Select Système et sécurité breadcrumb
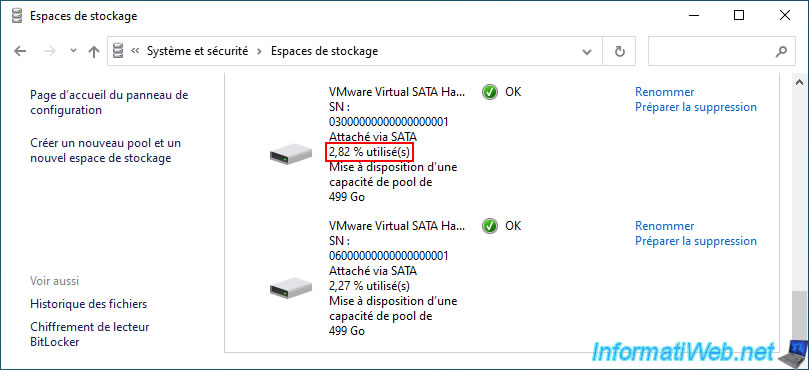Screen dimensions: 809x370 pyautogui.click(x=198, y=51)
